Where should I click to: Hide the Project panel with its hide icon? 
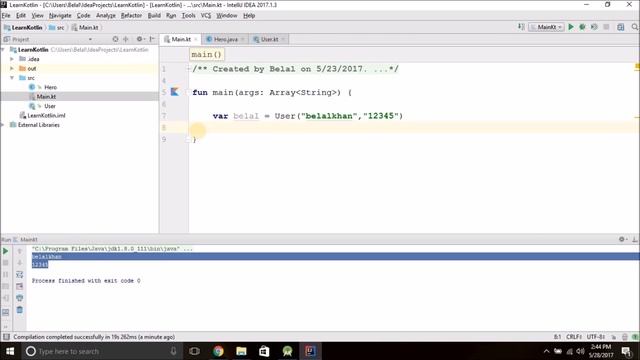click(152, 39)
